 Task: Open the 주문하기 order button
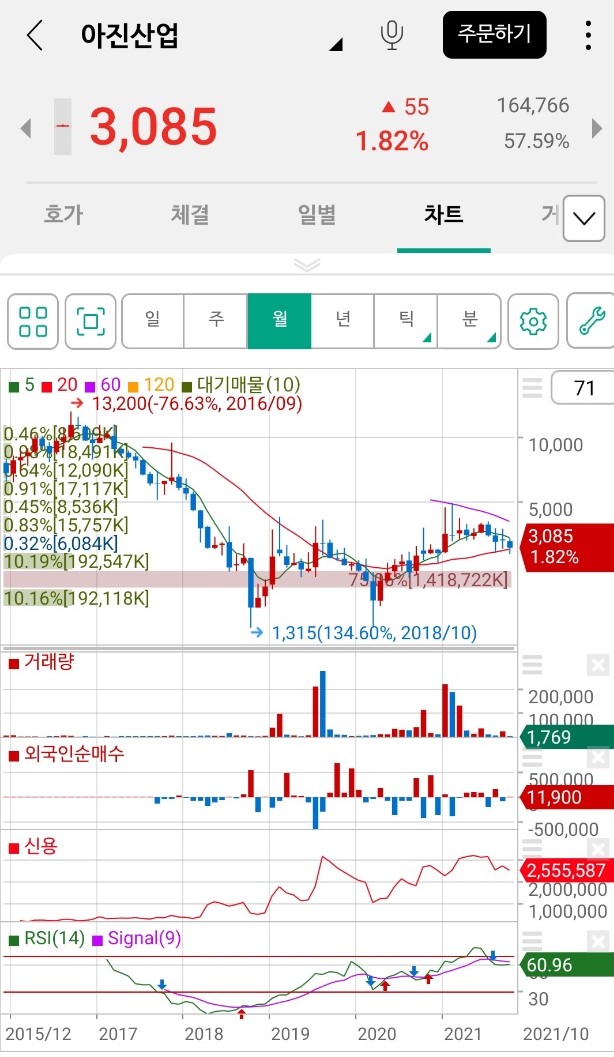point(495,34)
